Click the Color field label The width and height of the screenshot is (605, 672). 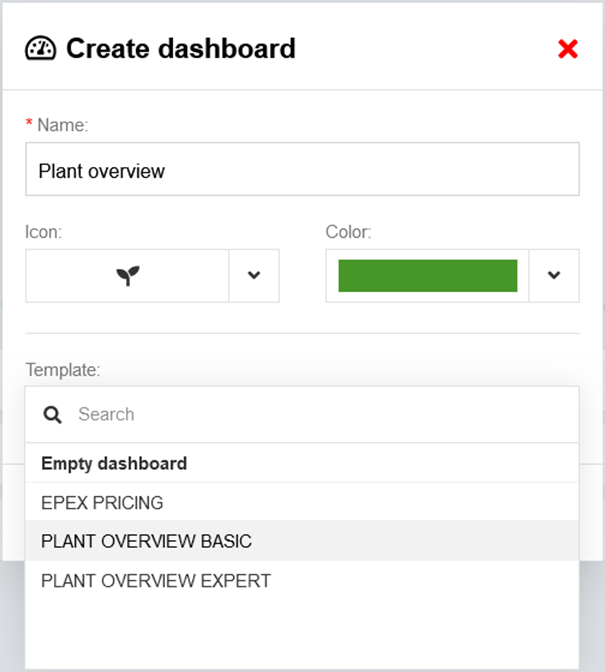coord(348,232)
